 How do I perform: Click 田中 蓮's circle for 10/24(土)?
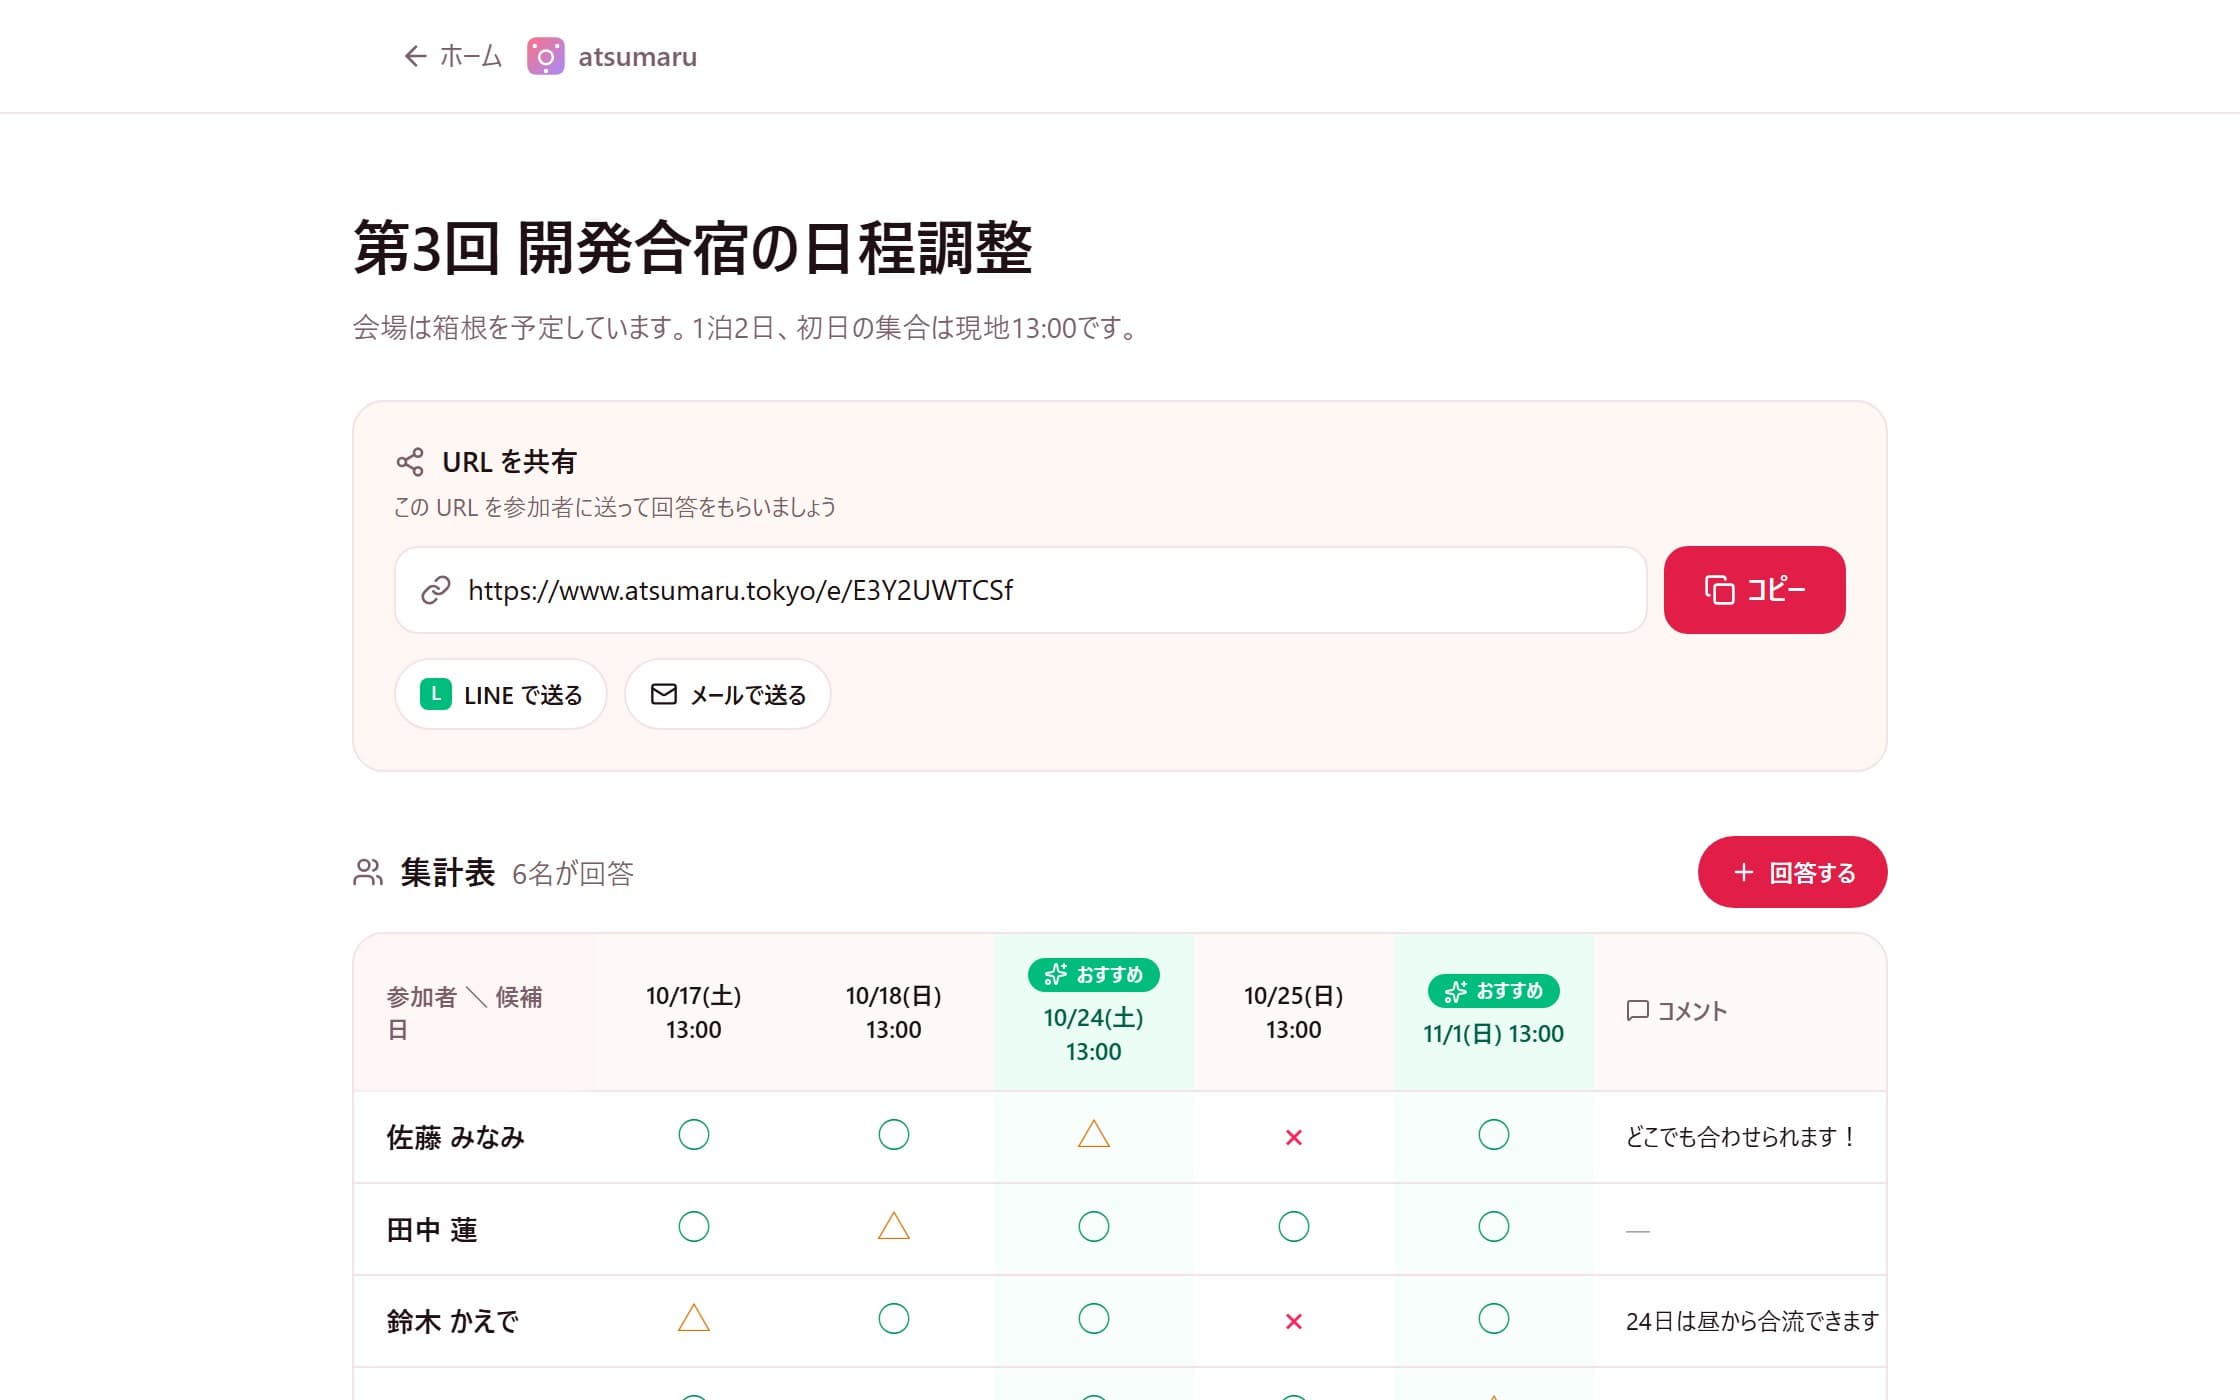[x=1094, y=1227]
